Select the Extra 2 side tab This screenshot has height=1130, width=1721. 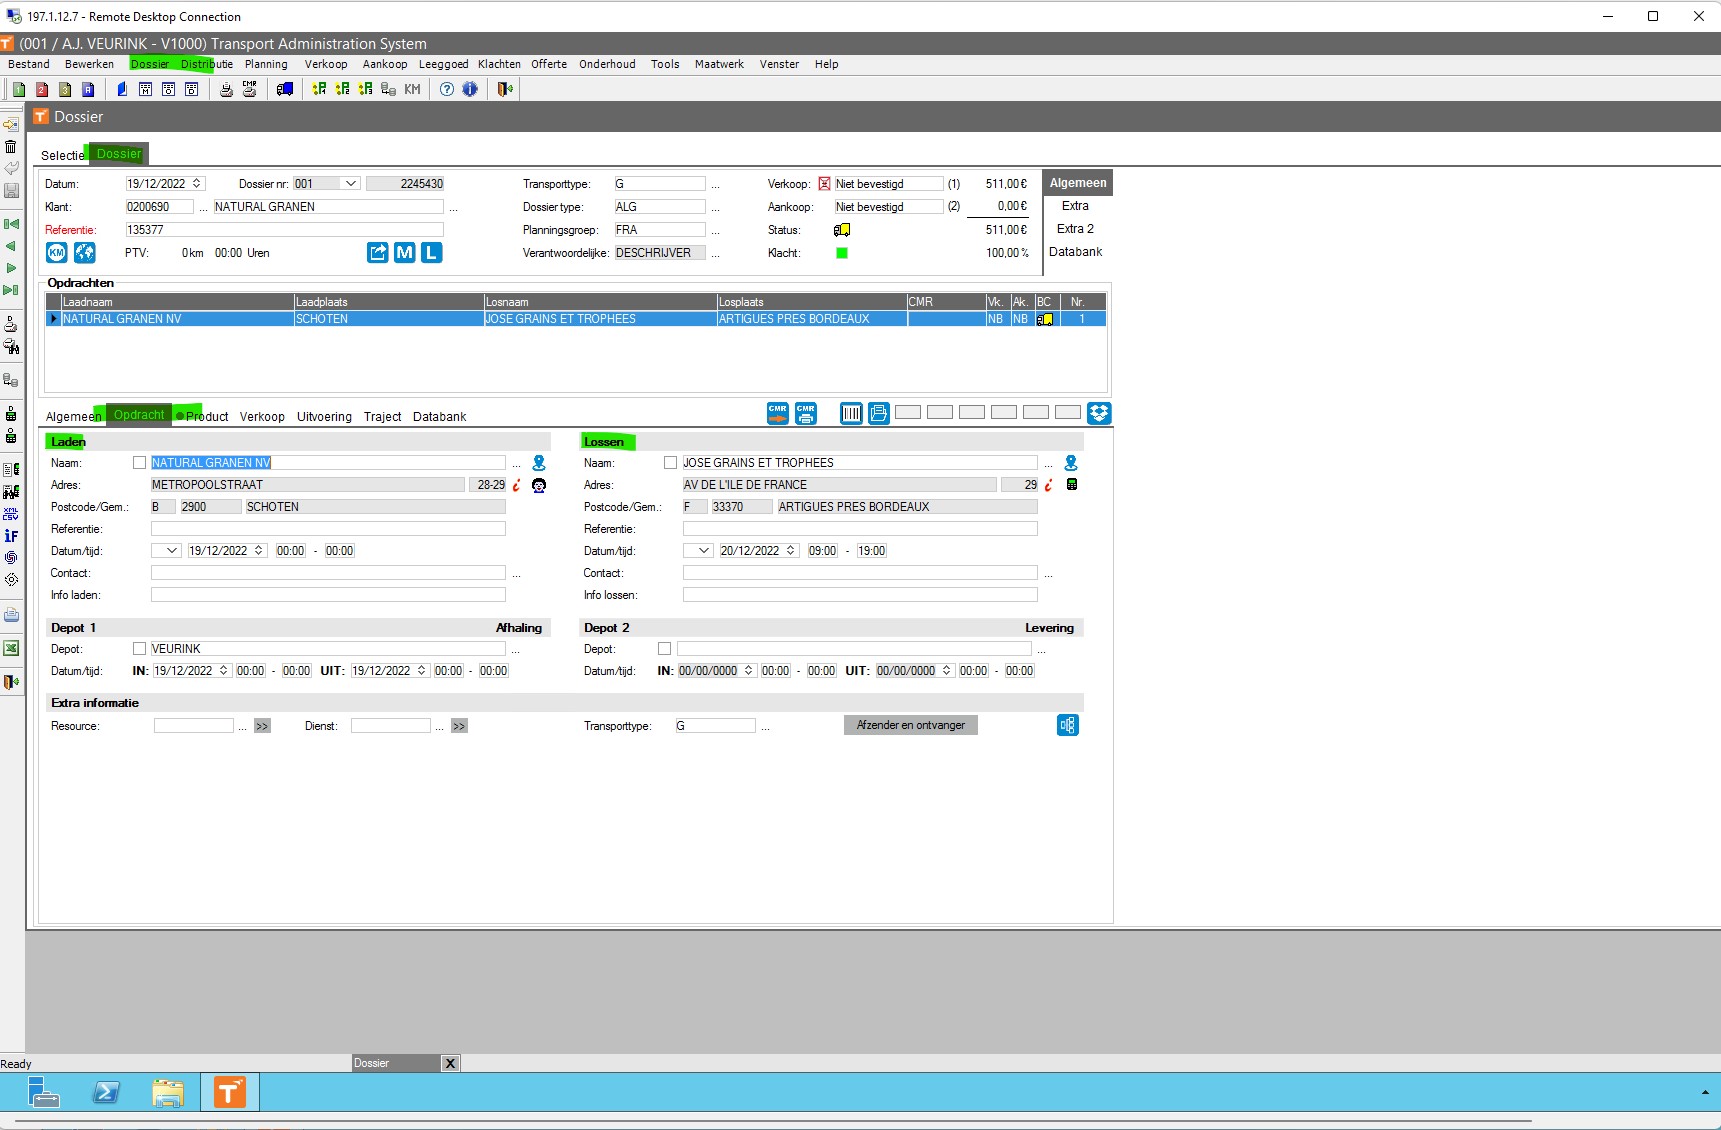pos(1075,229)
